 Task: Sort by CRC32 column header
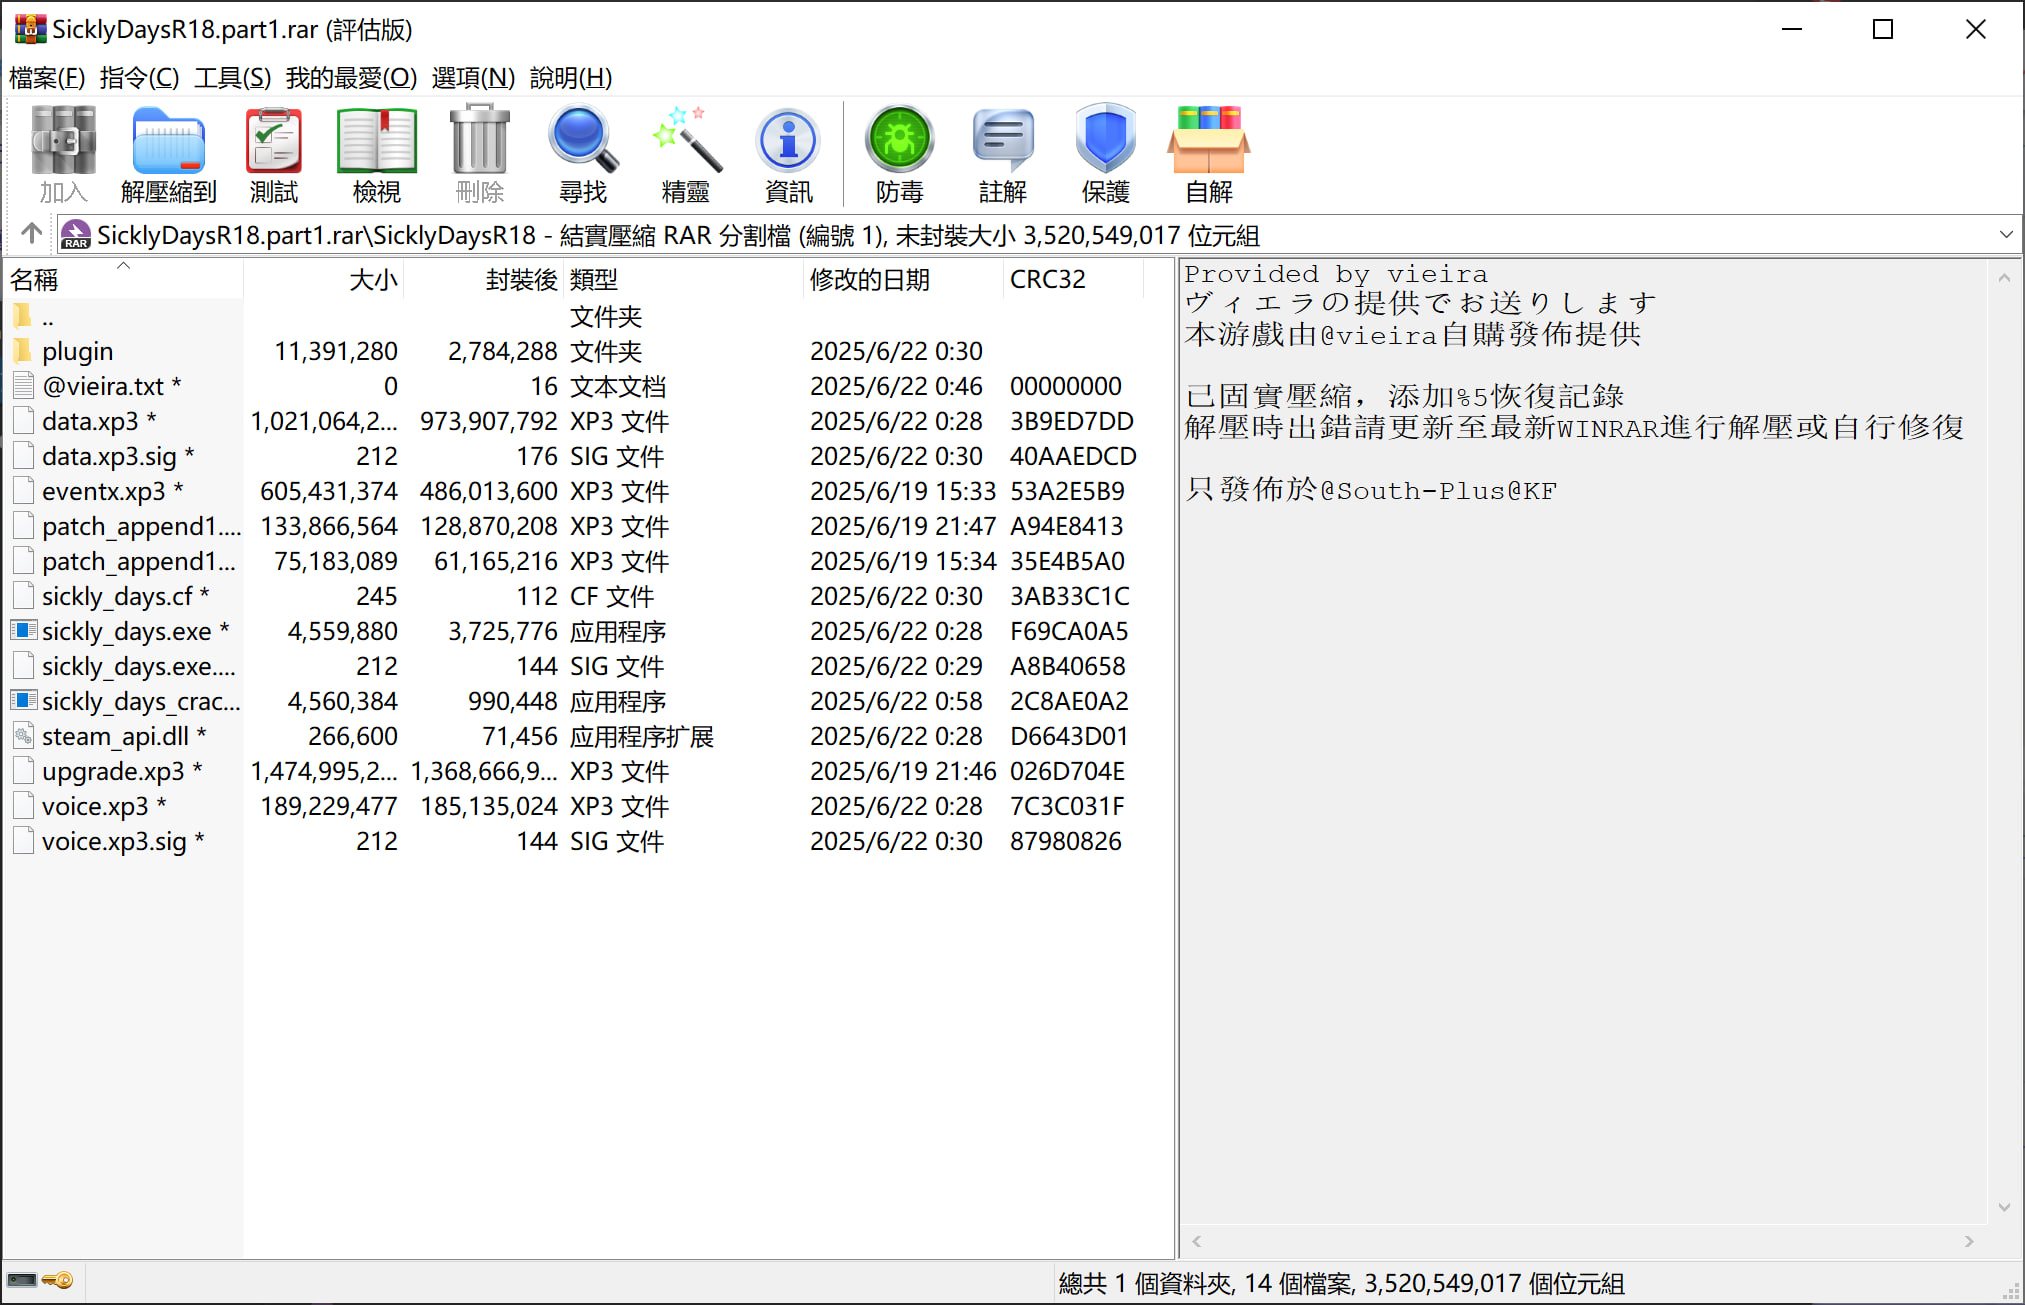coord(1047,280)
